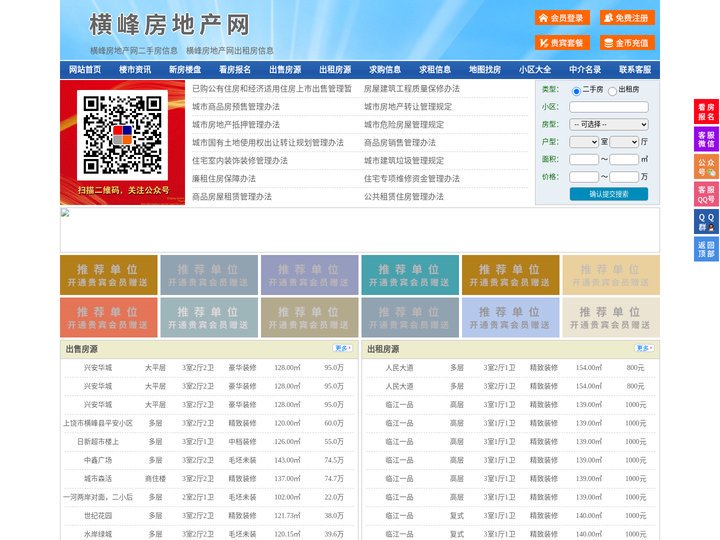720x540 pixels.
Task: Focus the minimum 价格 field
Action: pos(584,177)
